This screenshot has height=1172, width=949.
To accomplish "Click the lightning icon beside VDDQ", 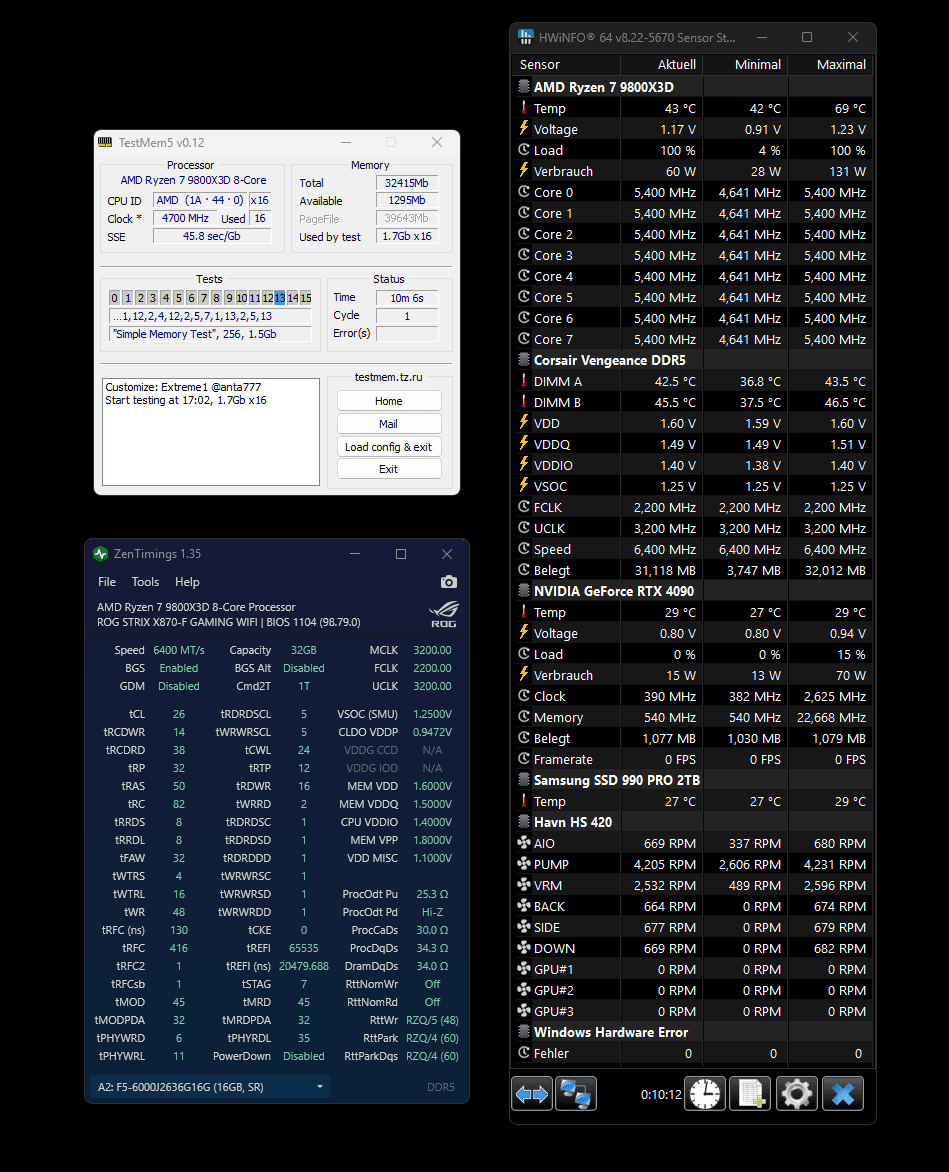I will tap(524, 443).
